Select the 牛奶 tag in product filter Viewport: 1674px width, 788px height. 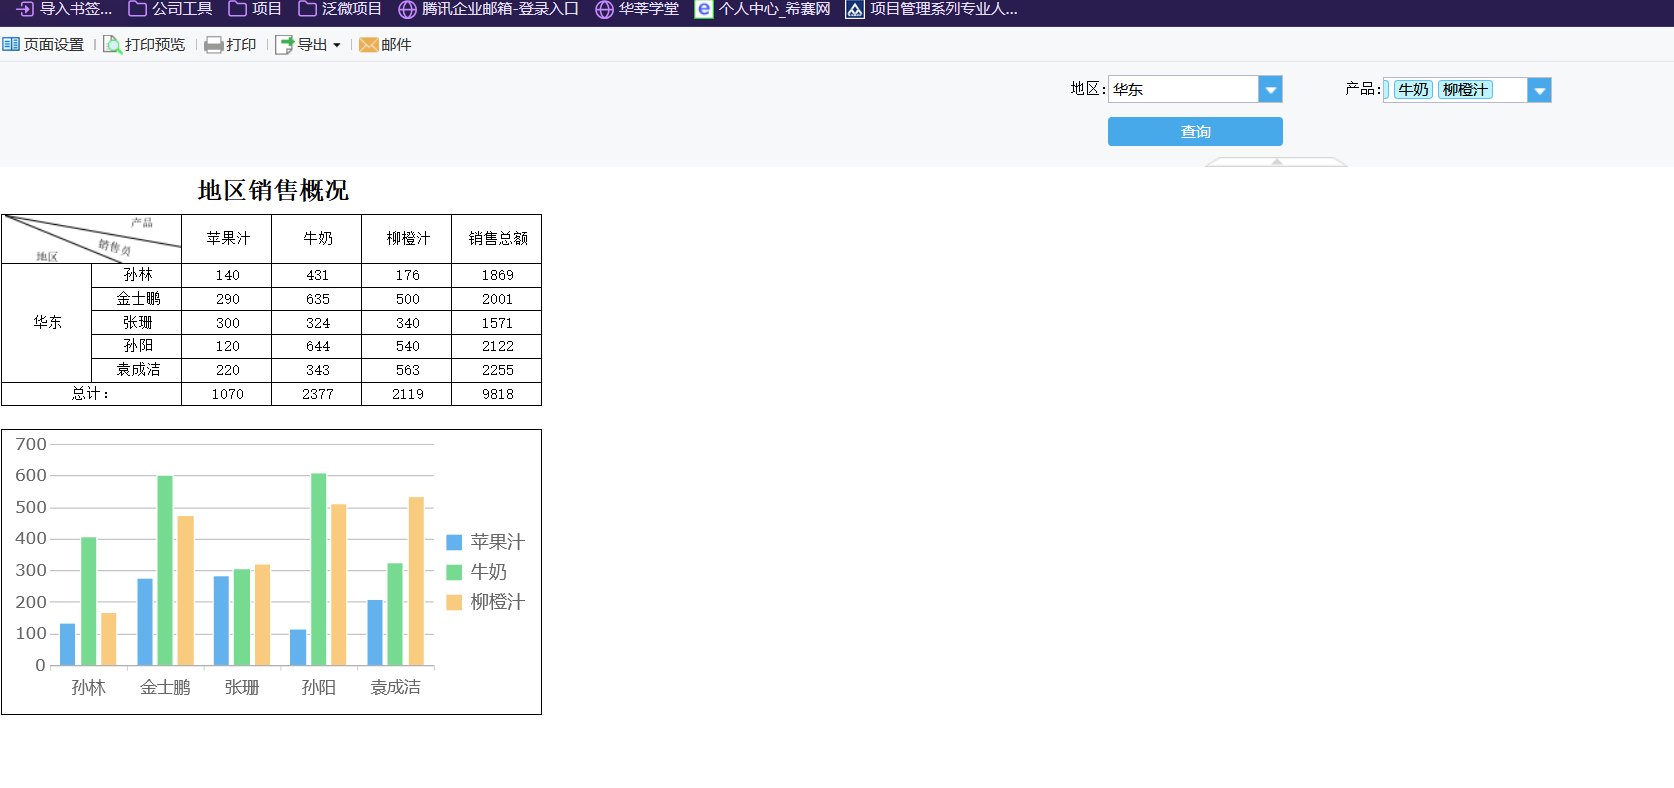point(1413,90)
